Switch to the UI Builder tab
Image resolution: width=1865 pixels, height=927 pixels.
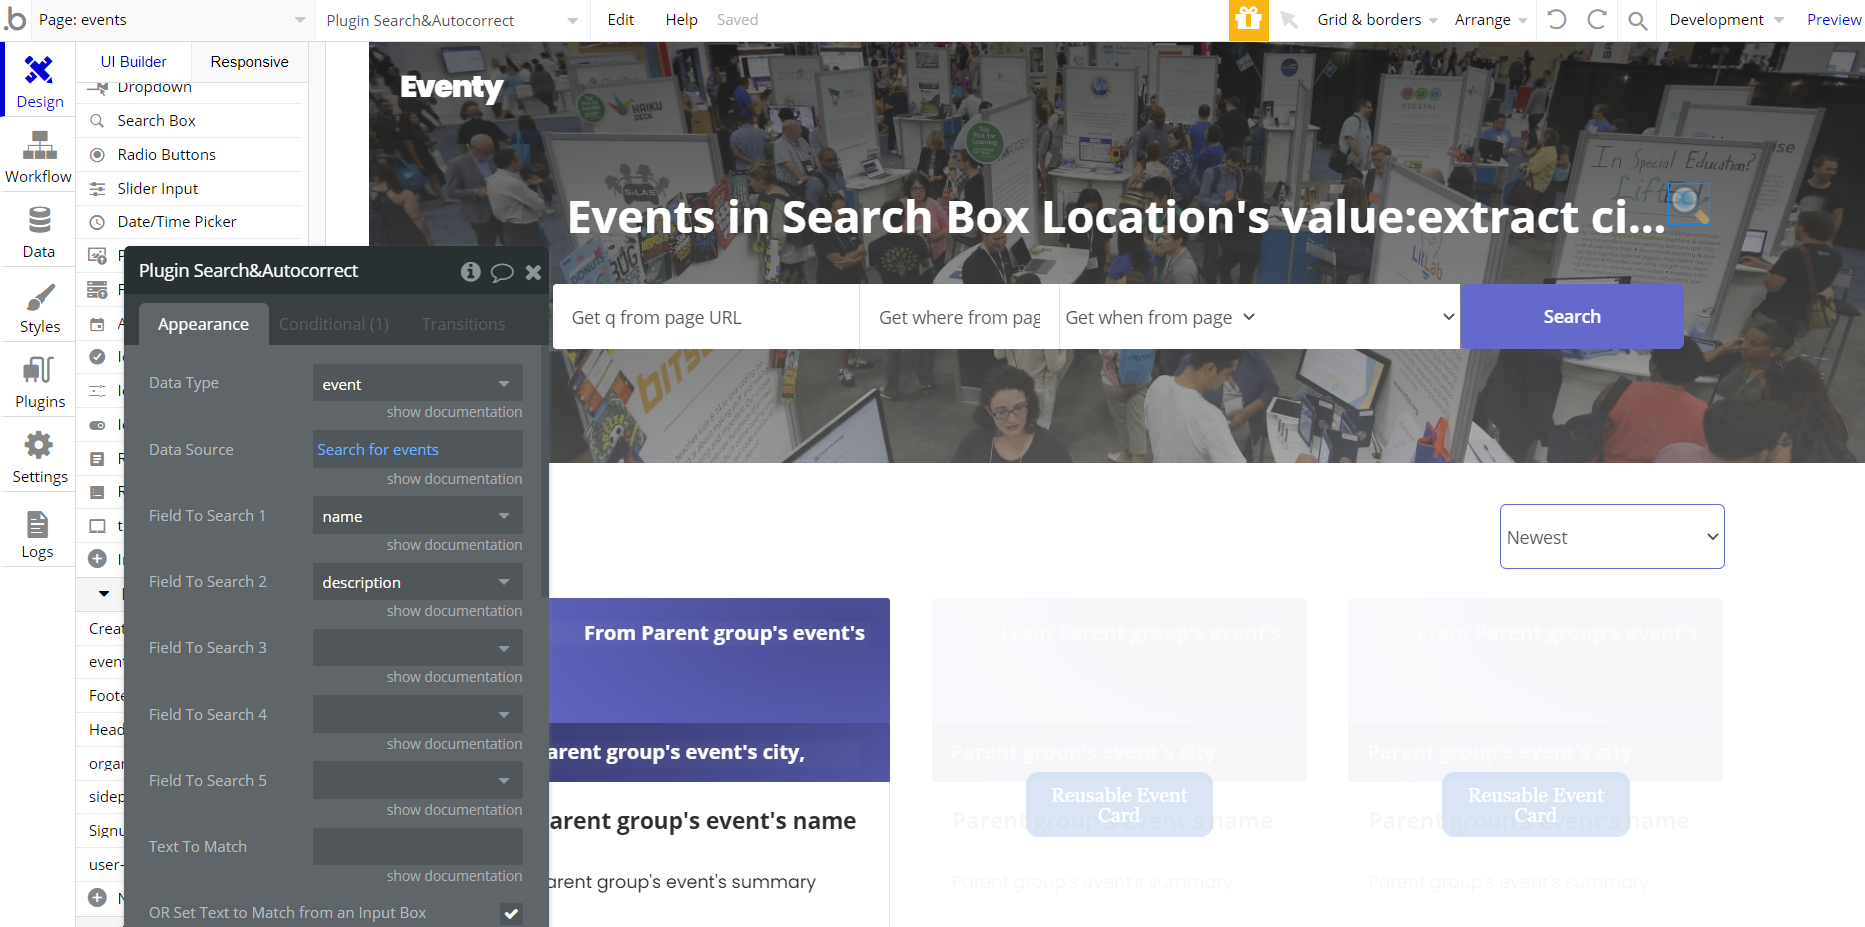pos(133,62)
